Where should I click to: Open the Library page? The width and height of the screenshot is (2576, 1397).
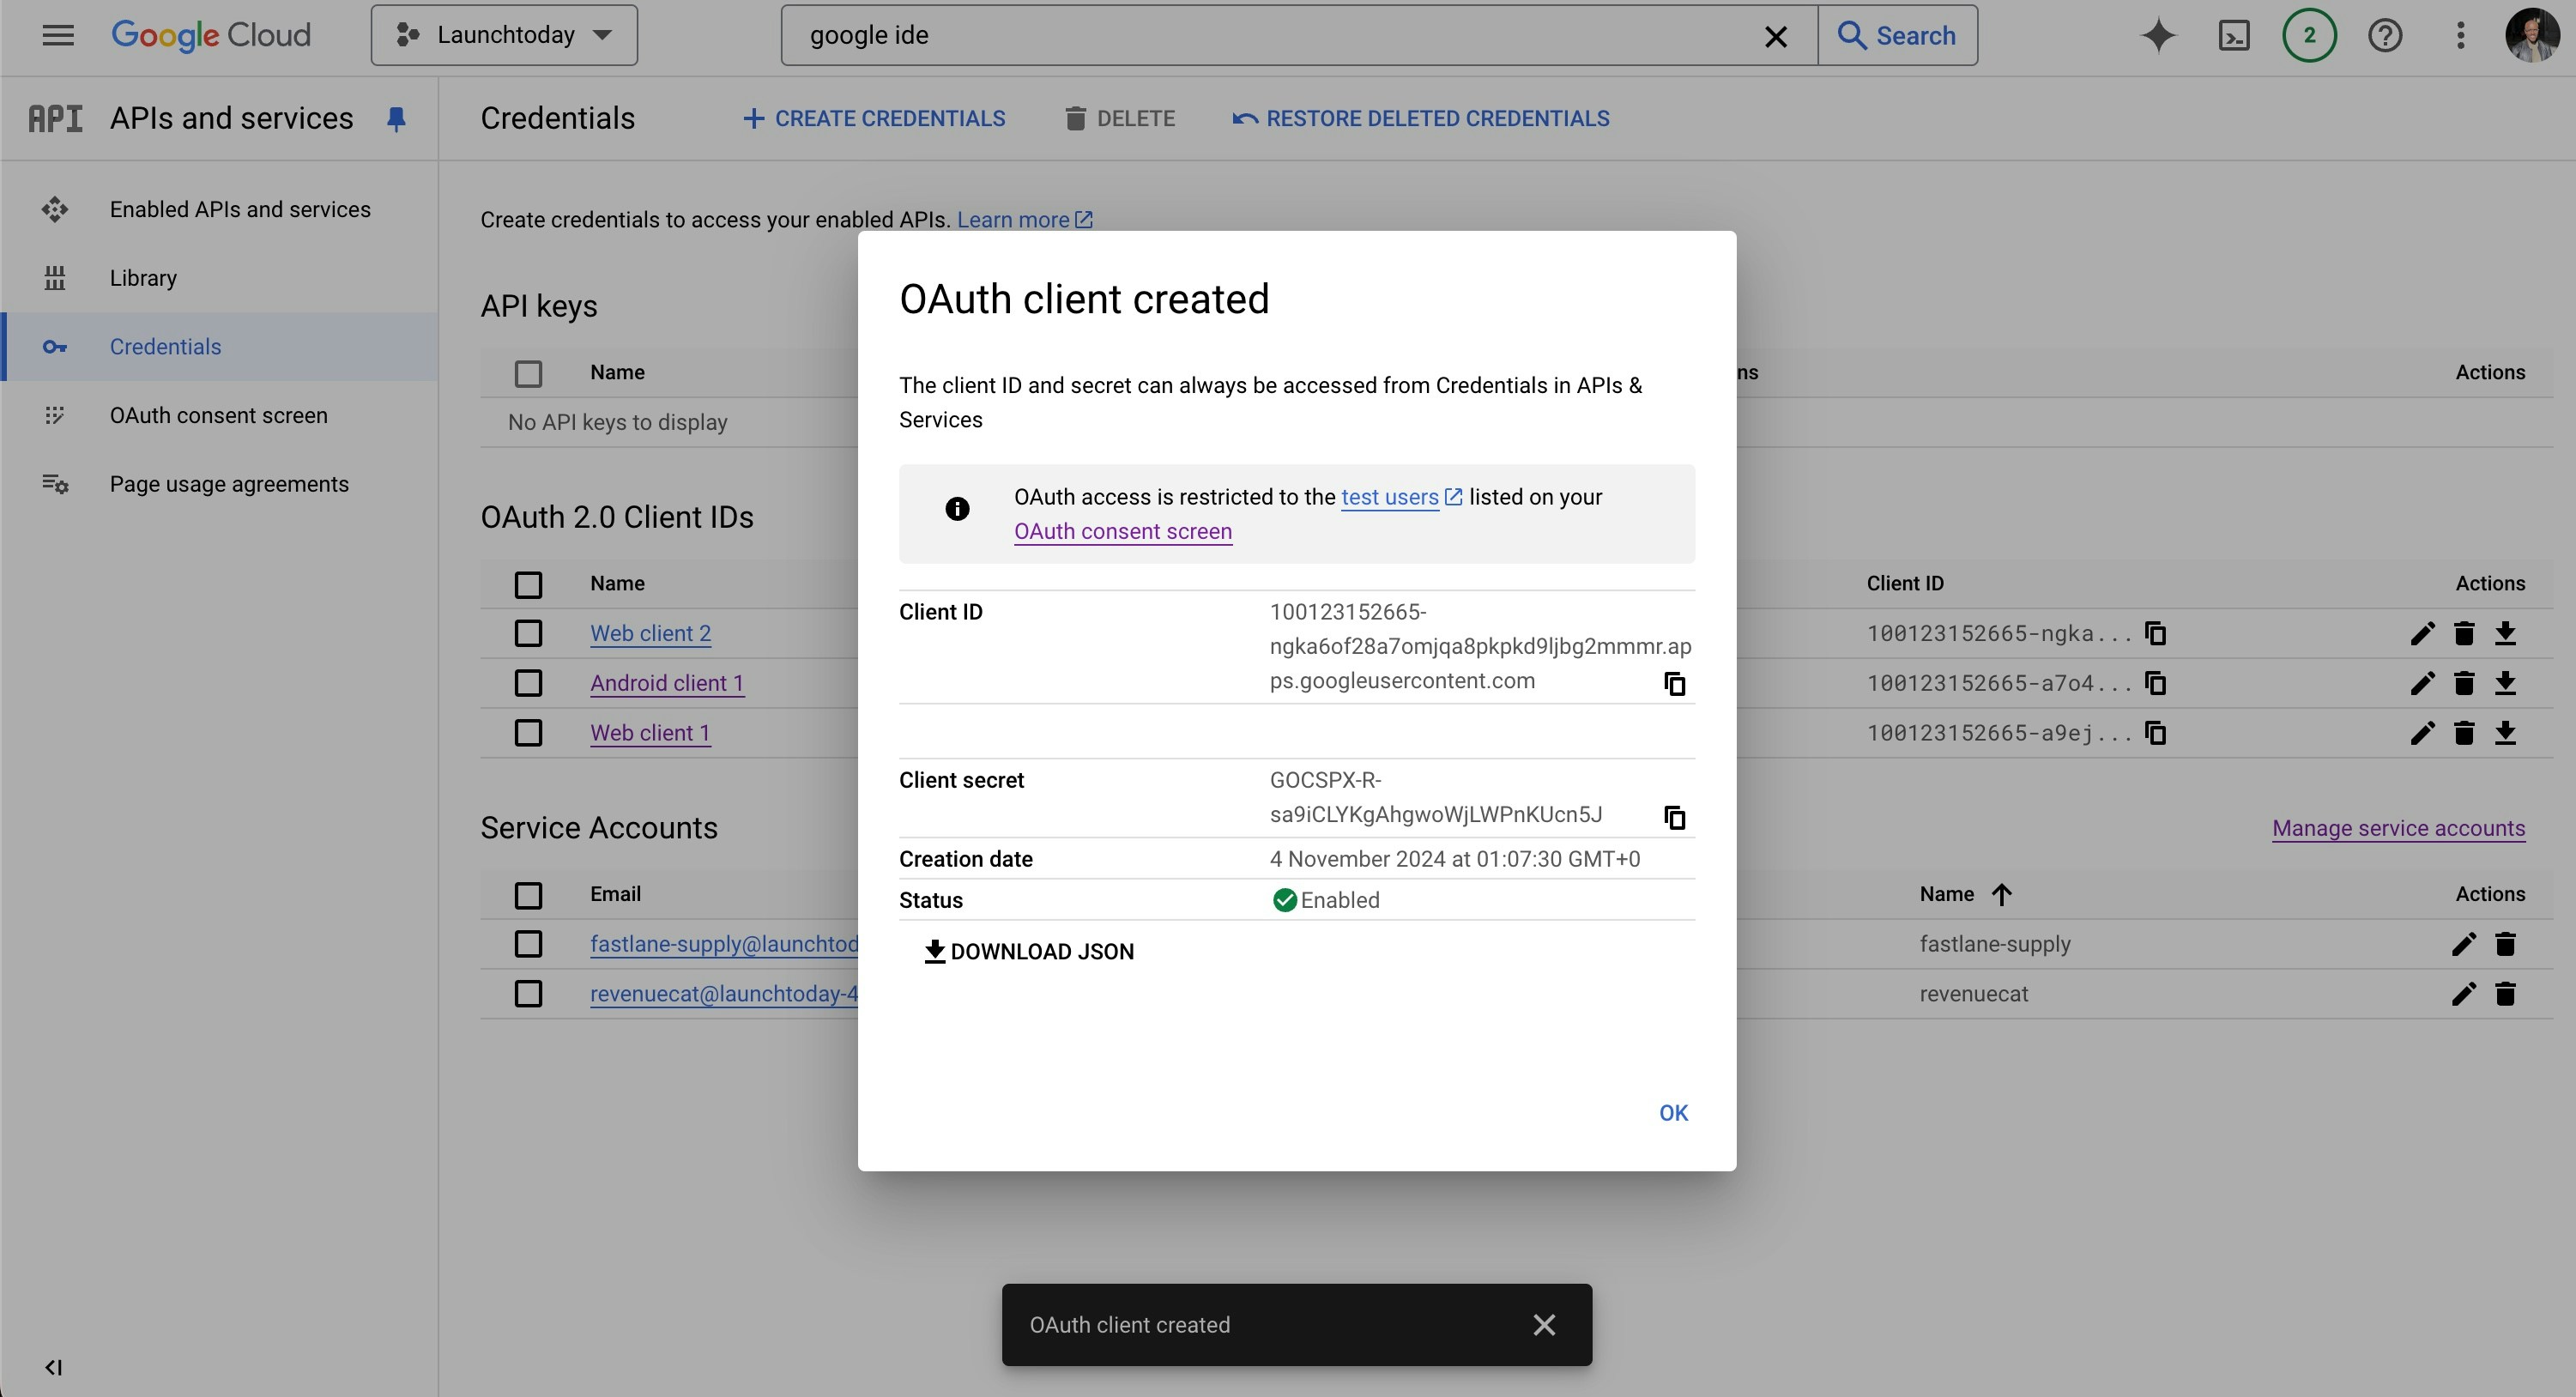tap(142, 277)
